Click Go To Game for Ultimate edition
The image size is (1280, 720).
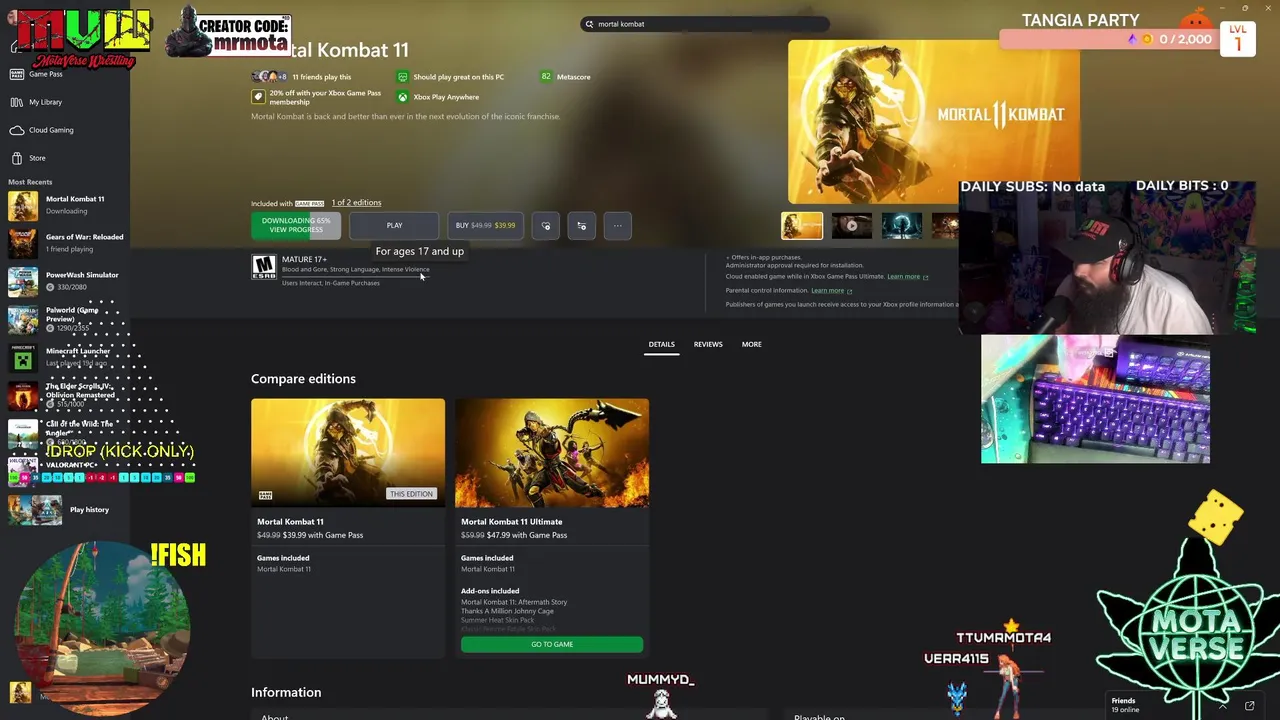(552, 645)
